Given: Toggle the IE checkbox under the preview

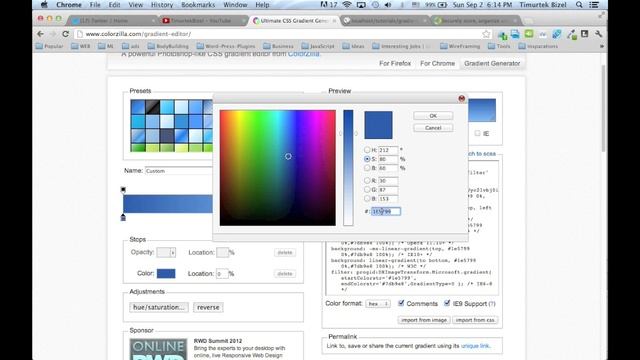Looking at the screenshot, I should point(477,133).
